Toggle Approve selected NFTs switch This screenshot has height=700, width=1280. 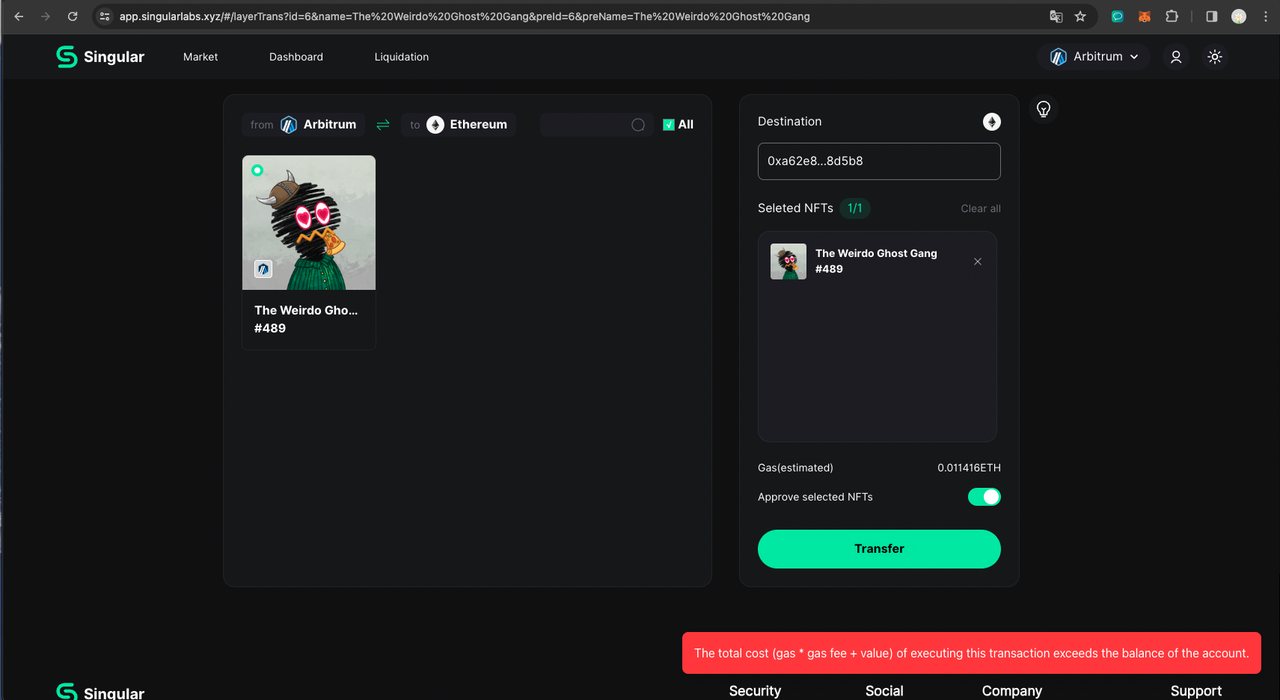click(984, 497)
